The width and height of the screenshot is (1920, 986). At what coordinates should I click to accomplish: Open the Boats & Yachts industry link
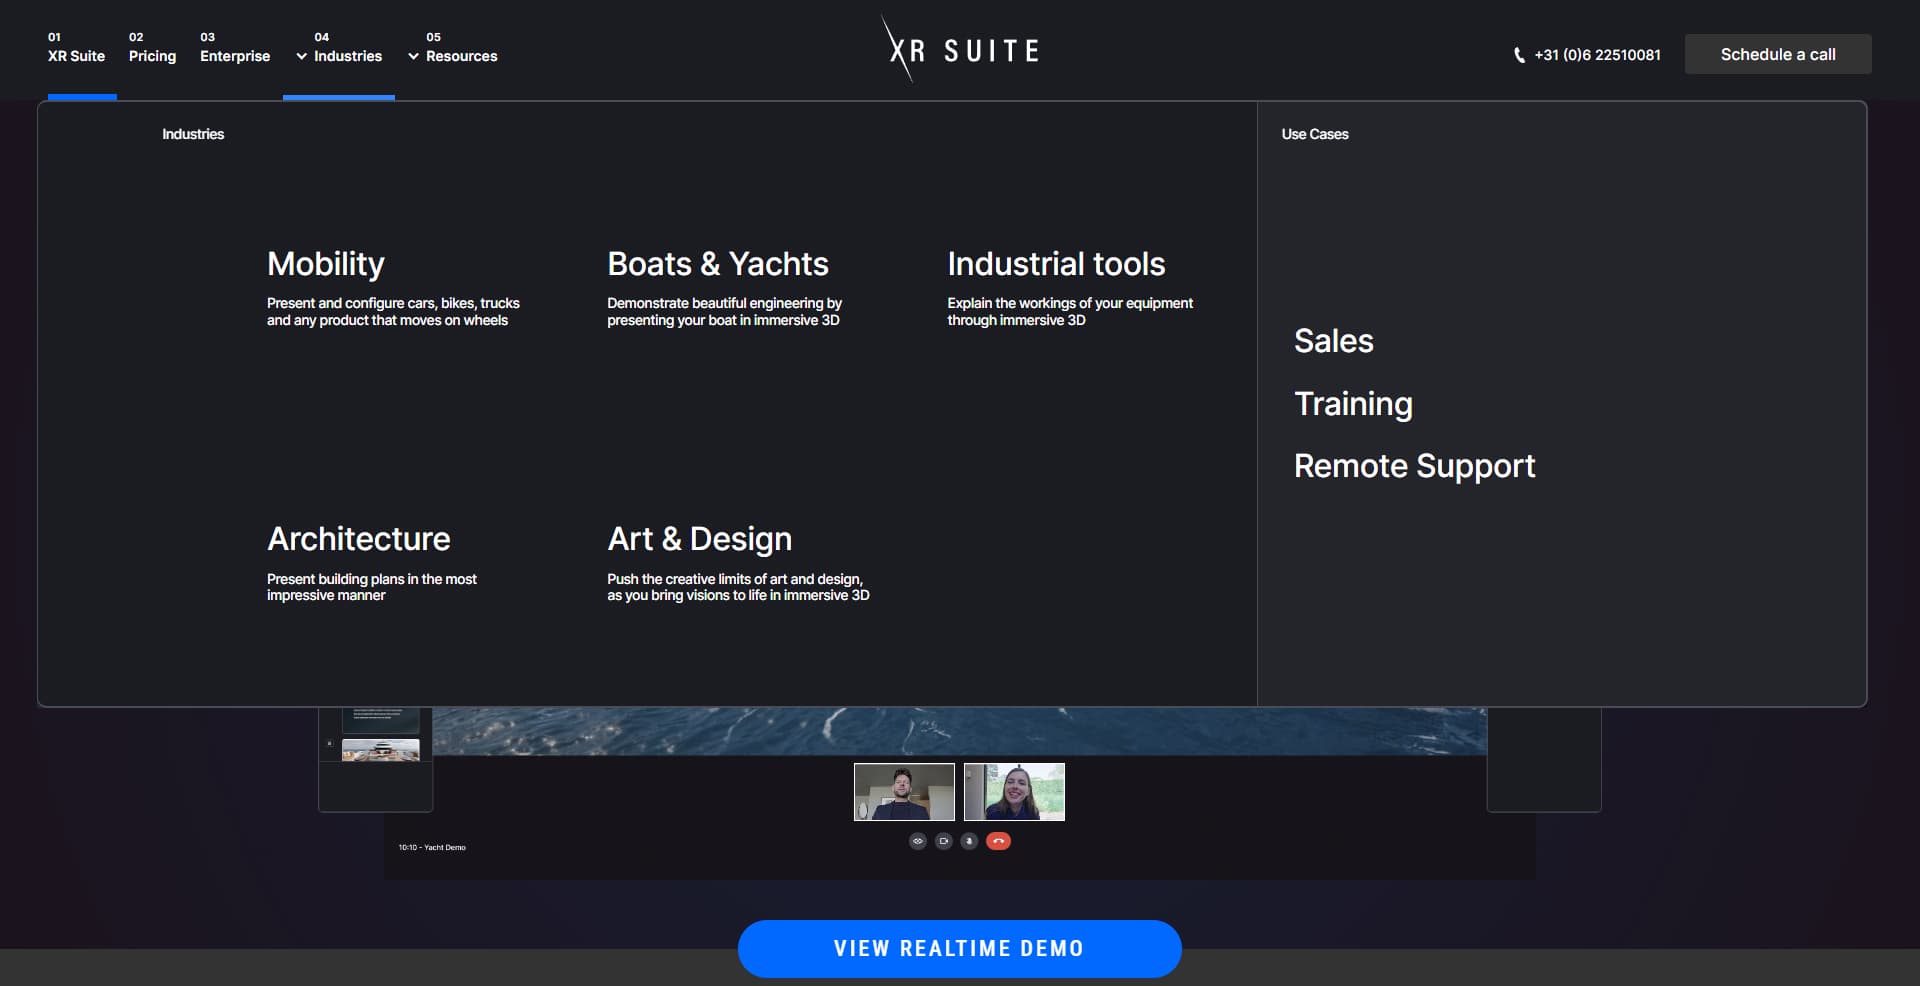pyautogui.click(x=718, y=264)
